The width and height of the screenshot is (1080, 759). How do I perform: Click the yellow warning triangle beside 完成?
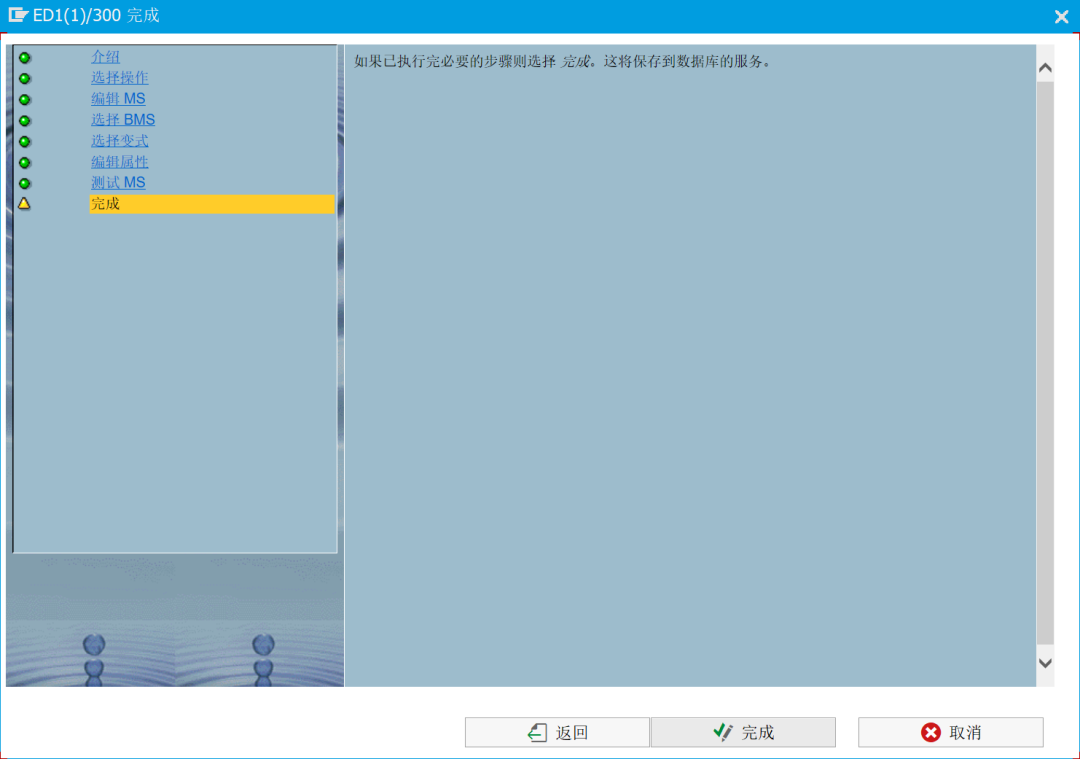coord(24,203)
